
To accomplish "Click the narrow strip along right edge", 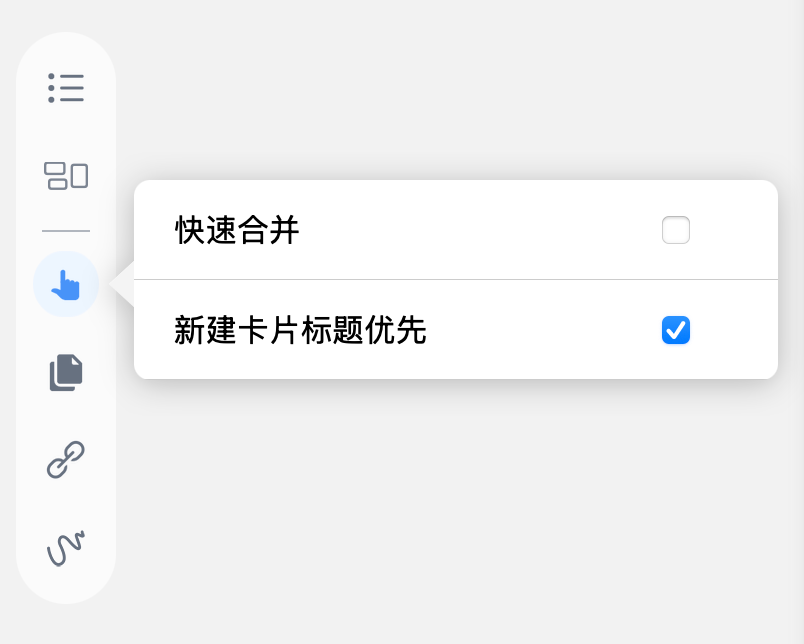I will pyautogui.click(x=798, y=322).
